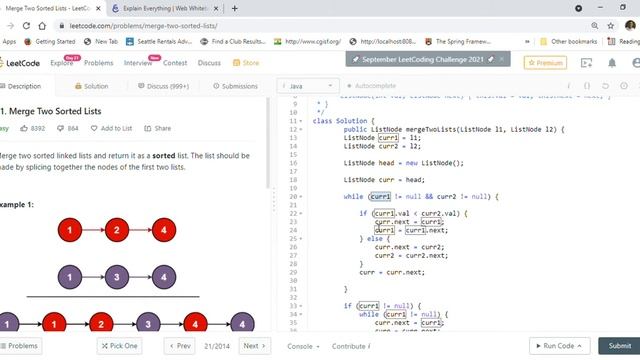Viewport: 640px width, 360px height.
Task: Open the LeetCode notifications bell
Action: pyautogui.click(x=611, y=63)
